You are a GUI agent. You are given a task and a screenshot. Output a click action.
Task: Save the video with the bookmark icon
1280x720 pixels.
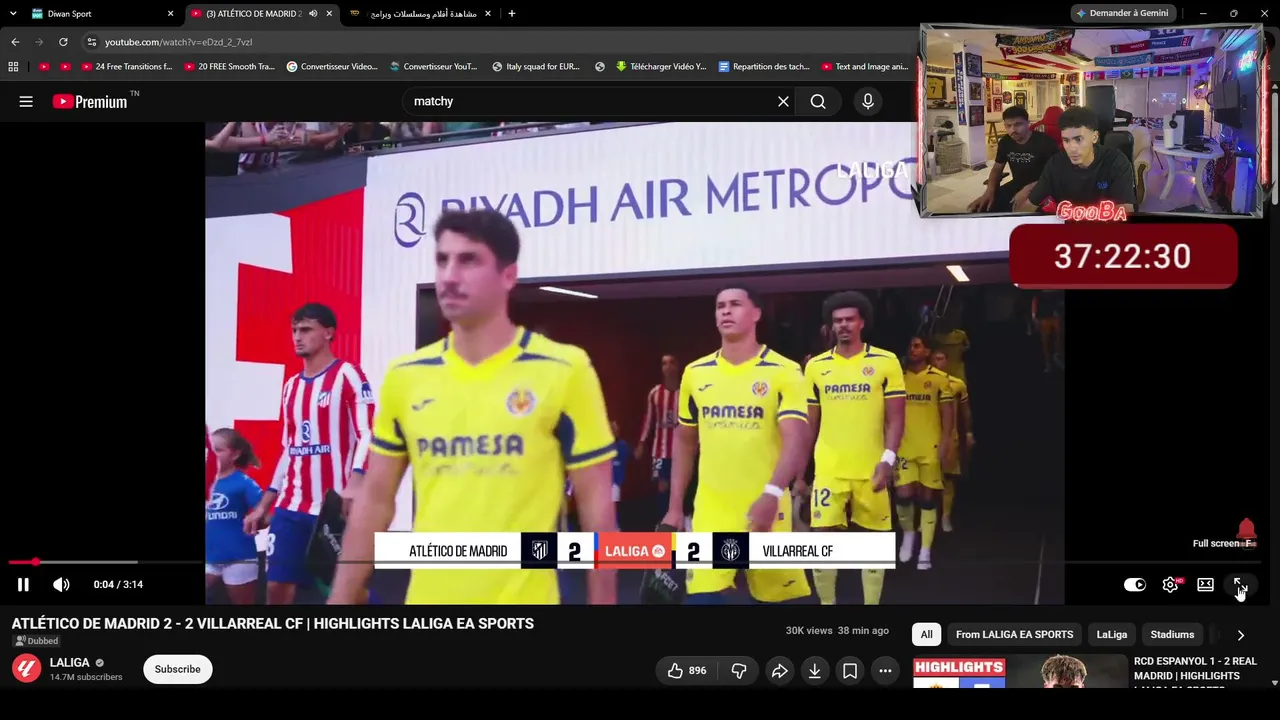pyautogui.click(x=850, y=671)
